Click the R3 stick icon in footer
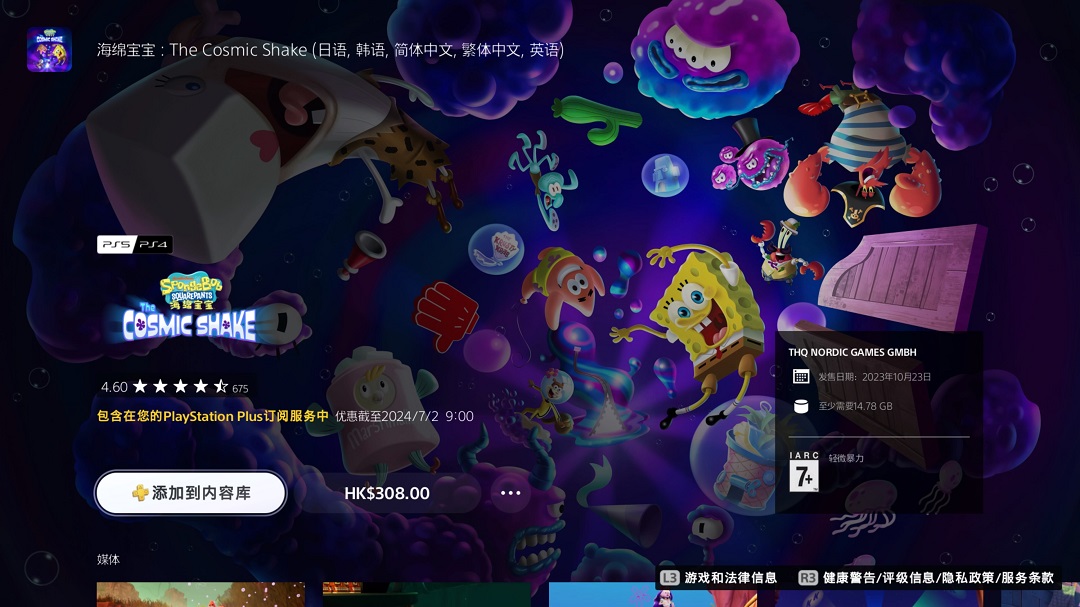 tap(808, 578)
